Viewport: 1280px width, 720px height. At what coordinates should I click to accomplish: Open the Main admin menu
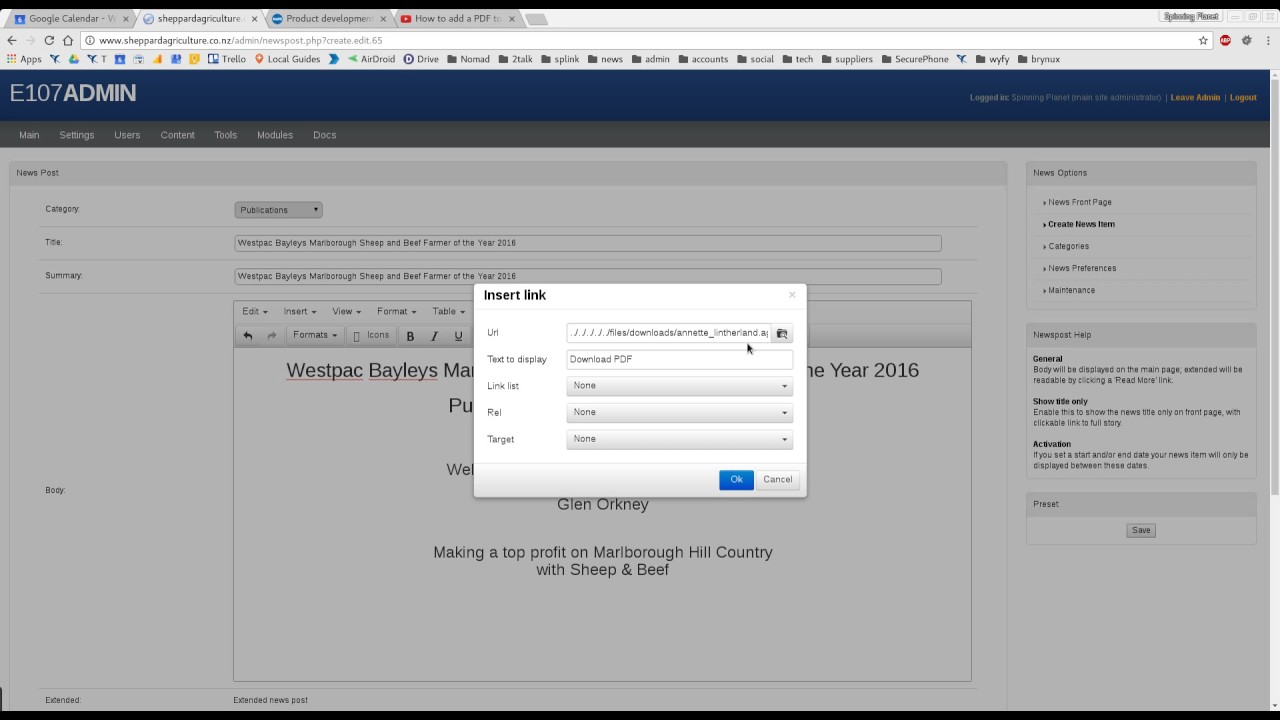[29, 135]
